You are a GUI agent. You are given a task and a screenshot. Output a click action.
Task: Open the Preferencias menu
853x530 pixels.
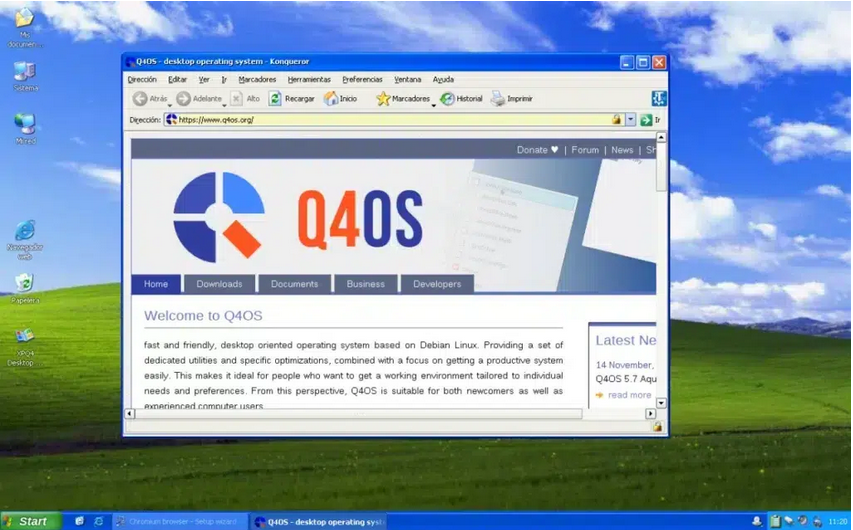tap(362, 79)
